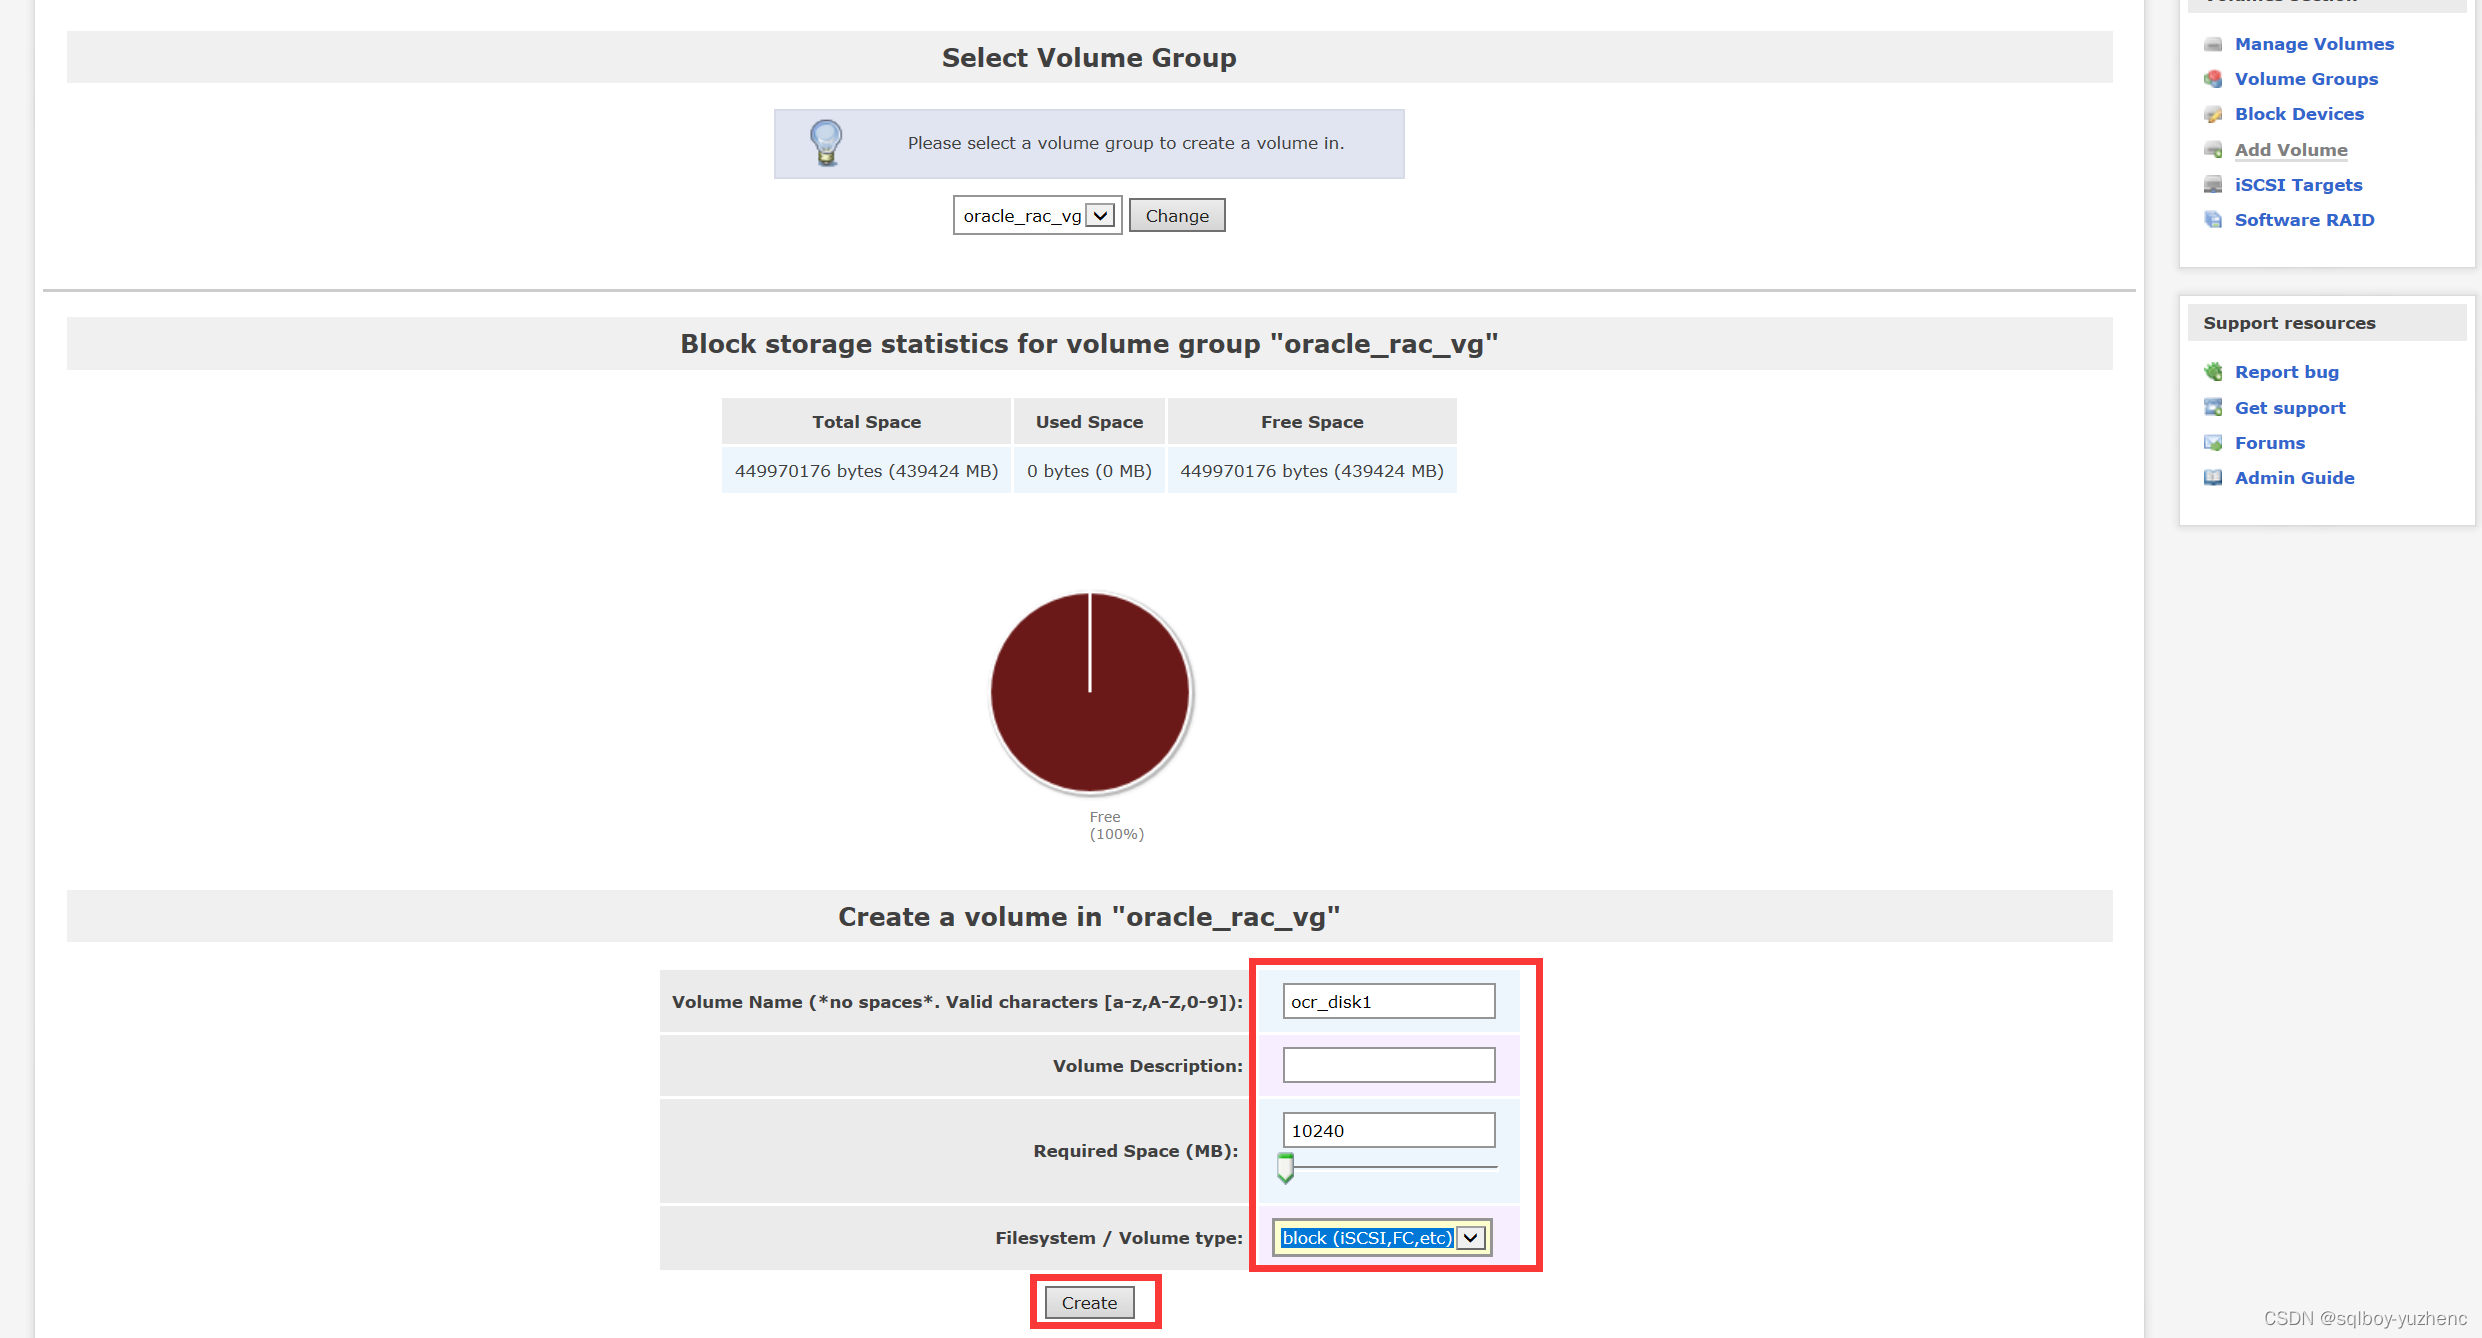Click the 'Filesystem / Volume type:' label

(1119, 1238)
